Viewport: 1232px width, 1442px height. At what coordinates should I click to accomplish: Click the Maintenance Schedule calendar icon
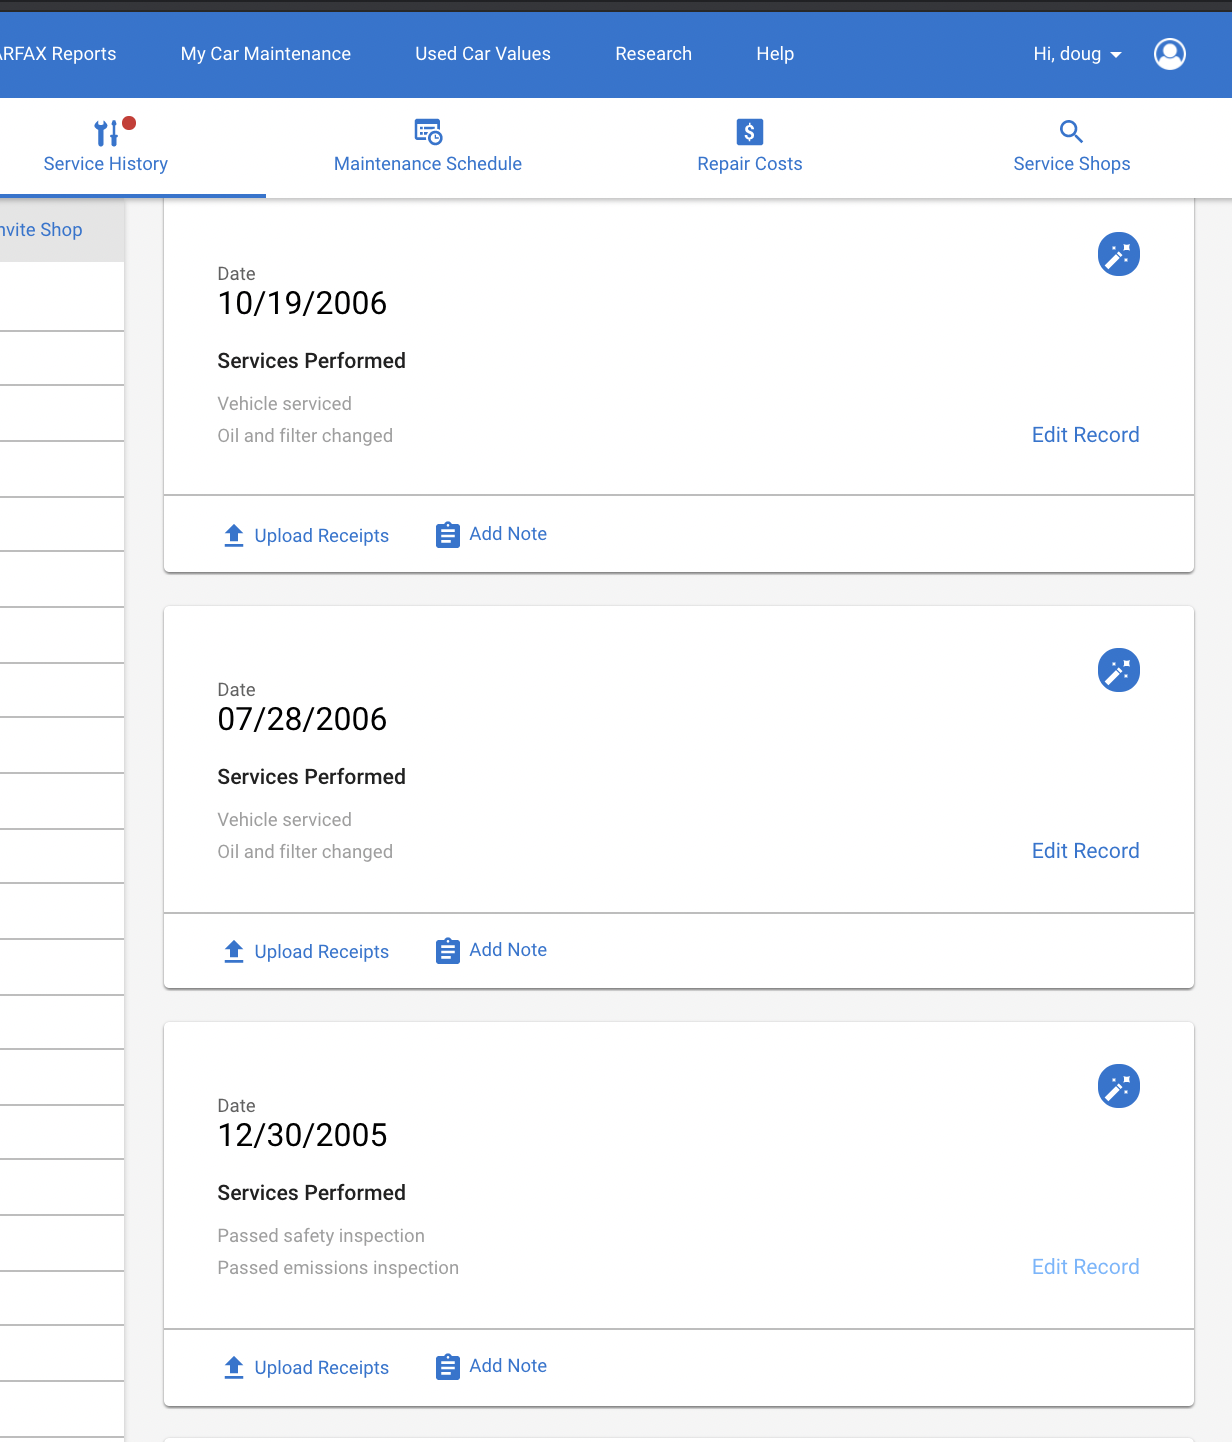(428, 132)
